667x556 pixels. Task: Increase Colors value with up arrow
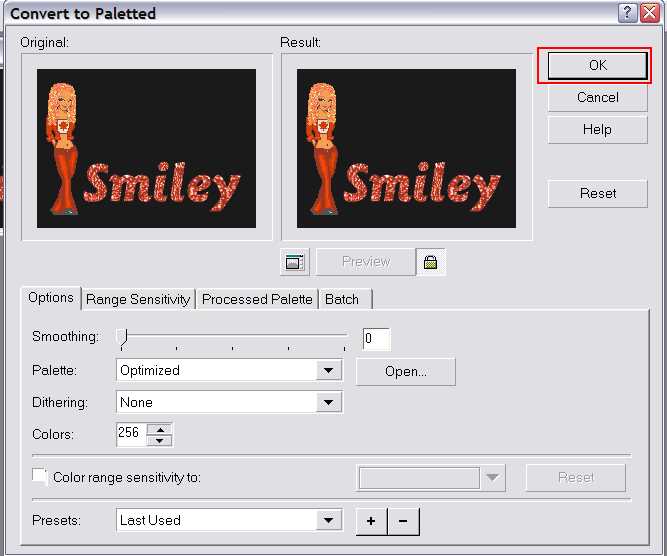pos(160,429)
